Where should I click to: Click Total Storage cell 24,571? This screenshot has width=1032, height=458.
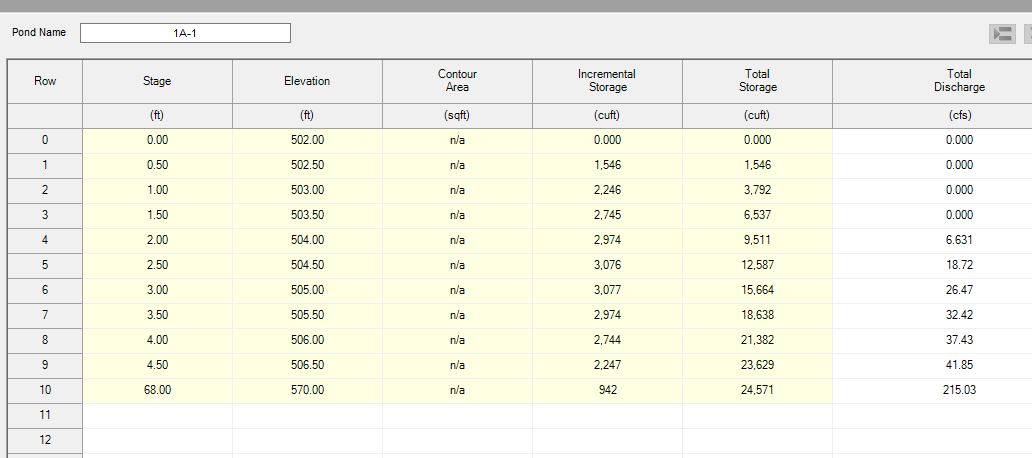pyautogui.click(x=758, y=390)
